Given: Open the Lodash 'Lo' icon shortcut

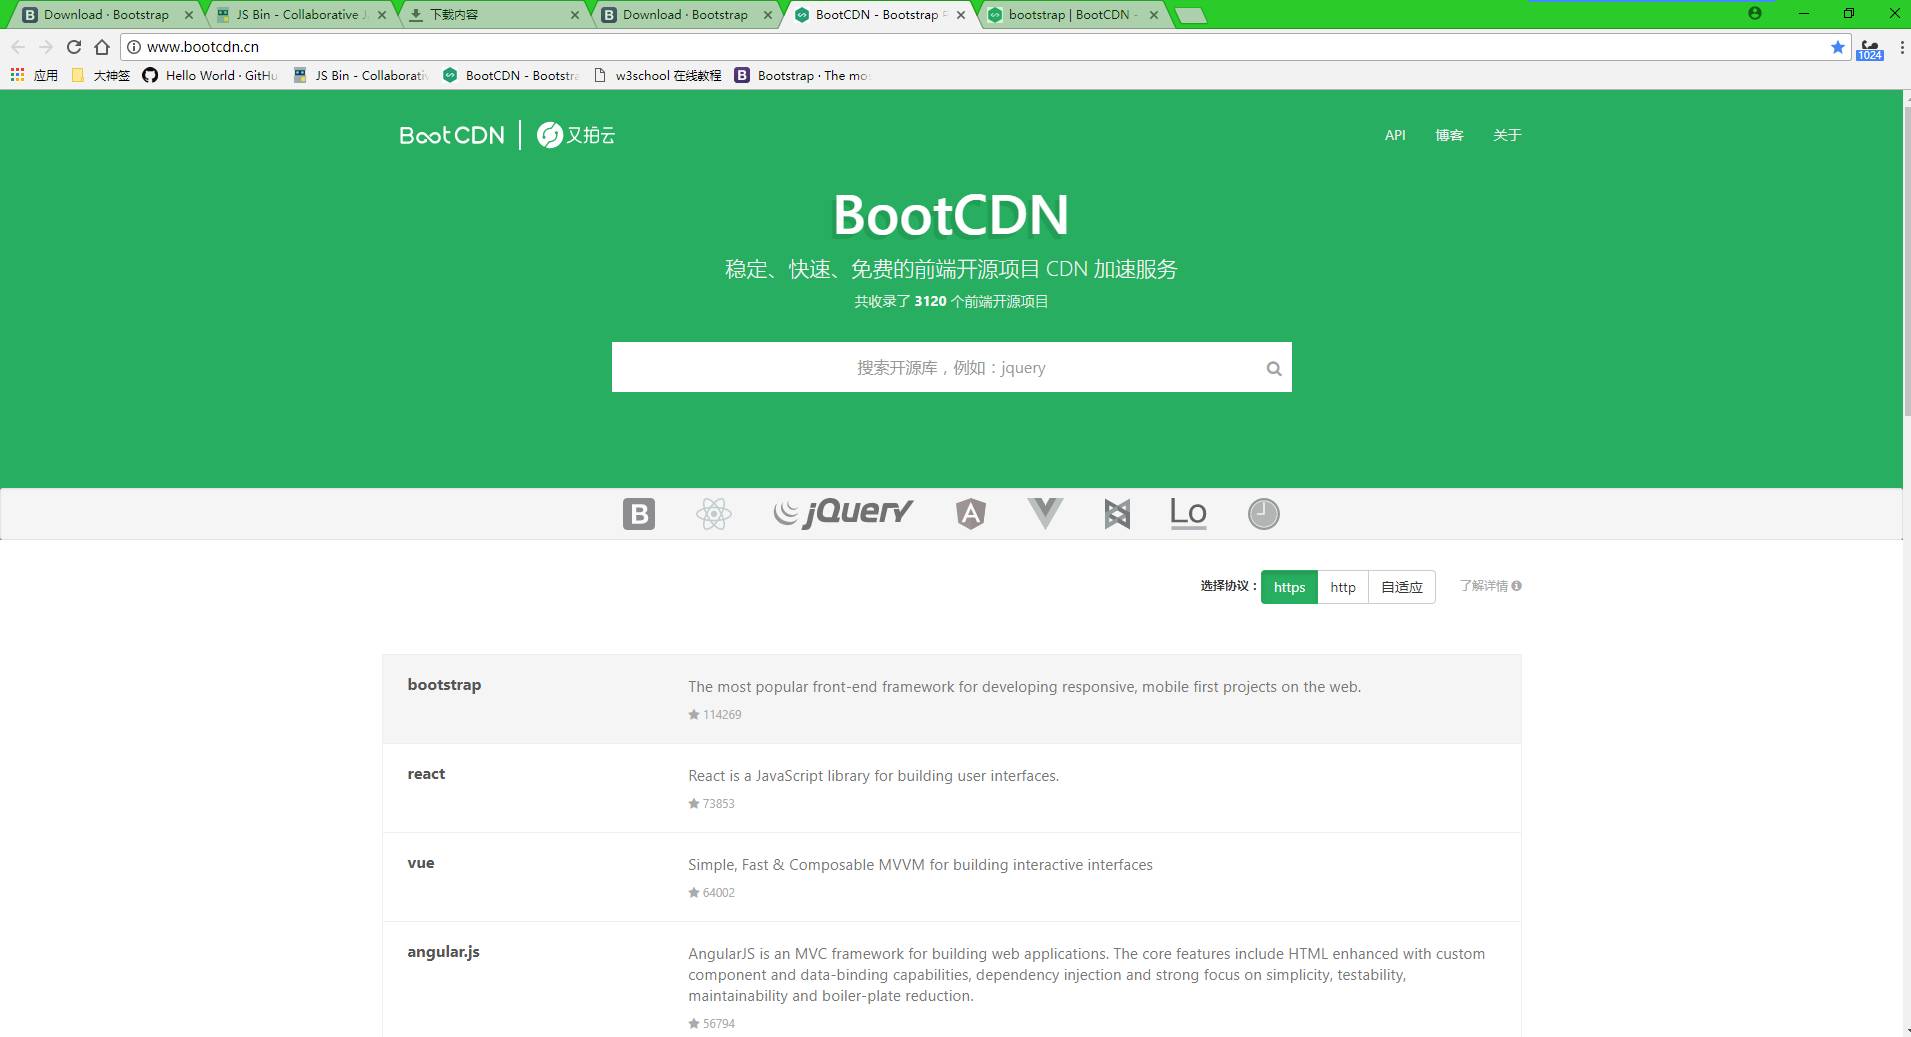Looking at the screenshot, I should click(x=1188, y=514).
